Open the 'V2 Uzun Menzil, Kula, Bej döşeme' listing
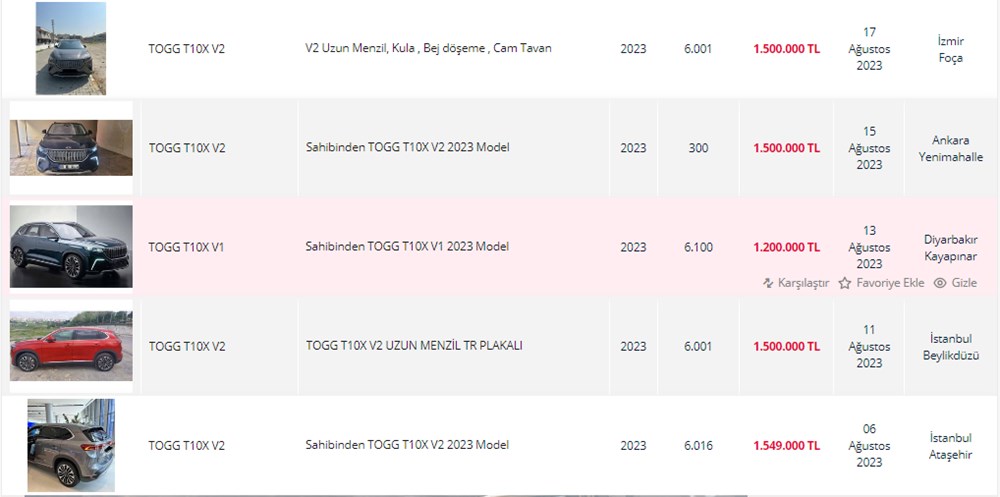Viewport: 1000px width, 497px height. (x=428, y=48)
